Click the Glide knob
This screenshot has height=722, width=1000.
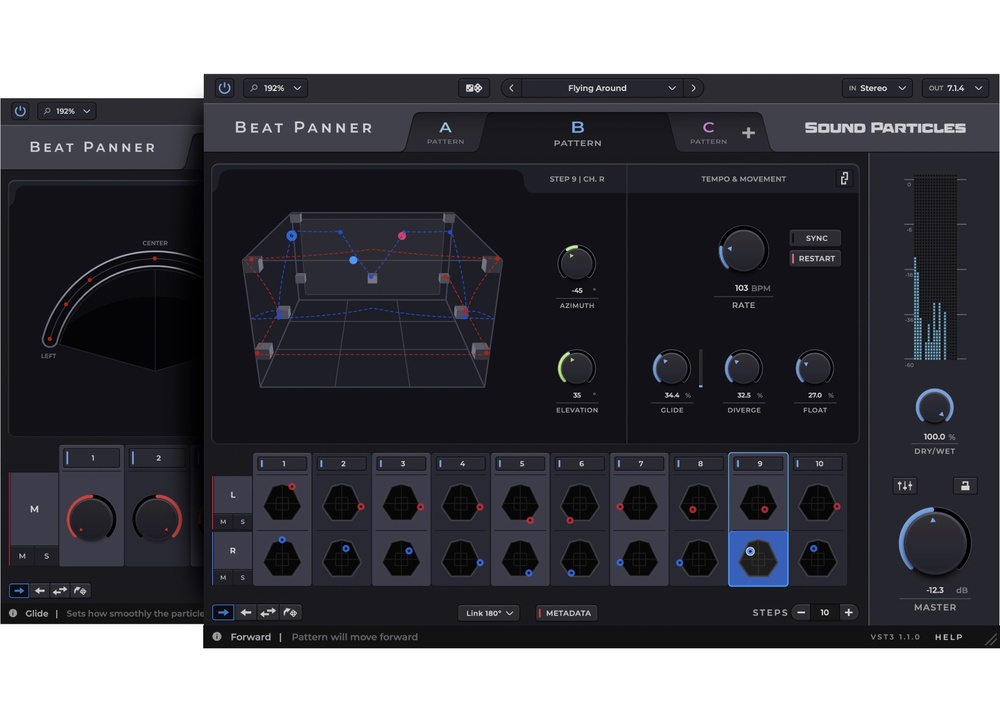pos(672,368)
